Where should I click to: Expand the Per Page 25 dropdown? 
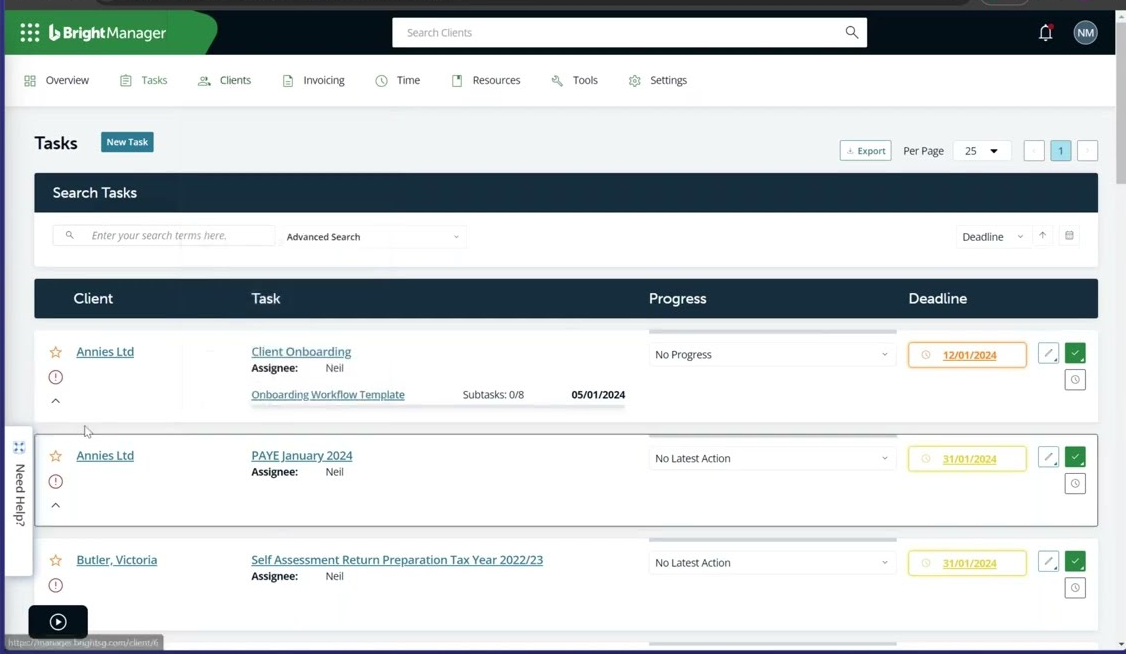(x=981, y=151)
